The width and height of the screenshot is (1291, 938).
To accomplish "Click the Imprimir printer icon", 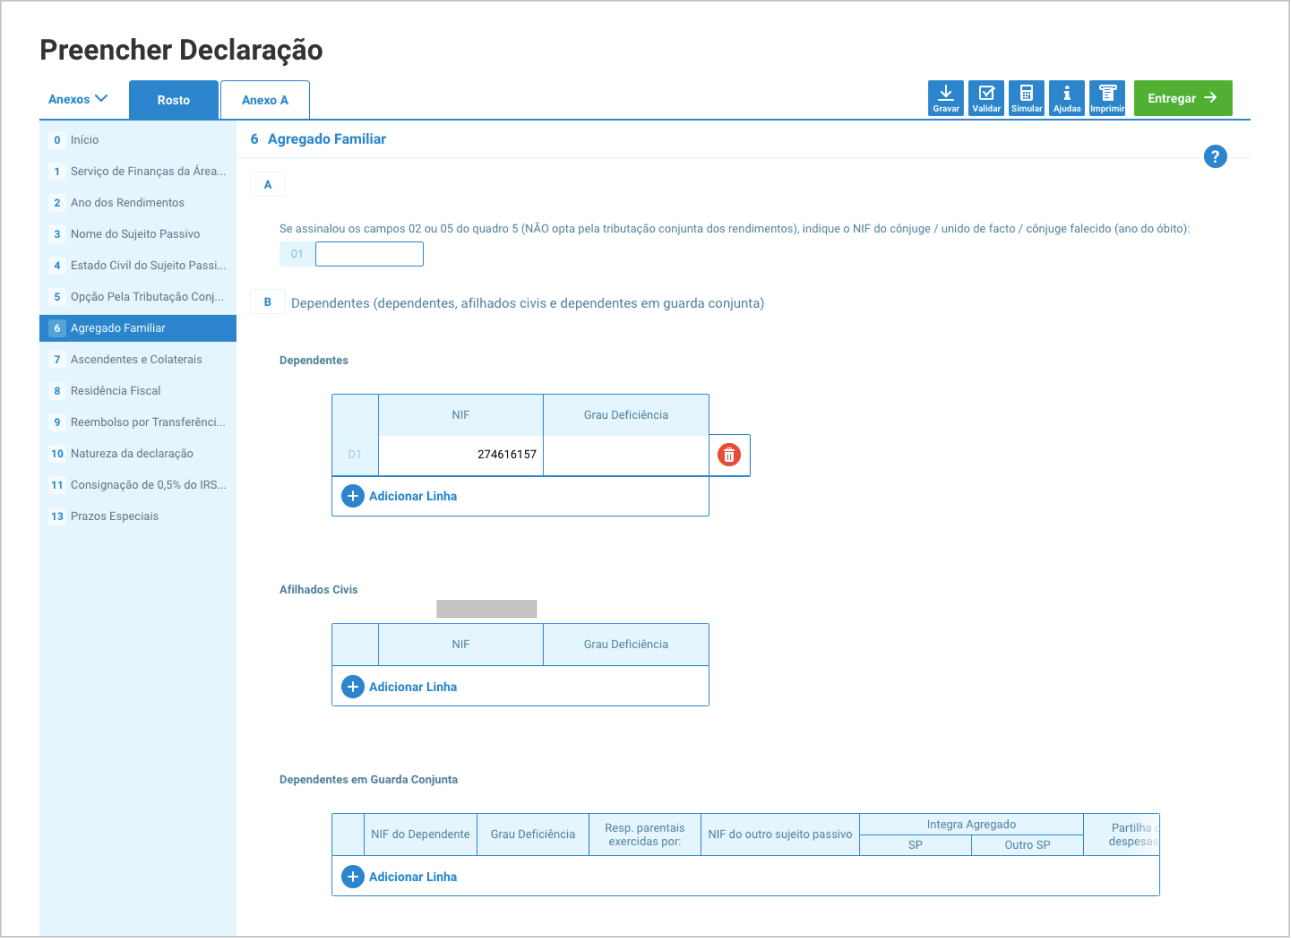I will click(x=1107, y=98).
